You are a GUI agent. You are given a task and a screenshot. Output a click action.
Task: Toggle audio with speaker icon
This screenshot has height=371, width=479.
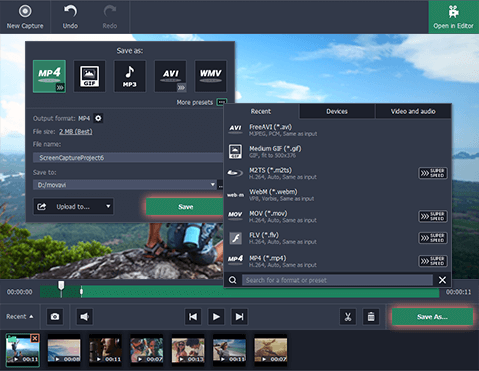coord(85,316)
